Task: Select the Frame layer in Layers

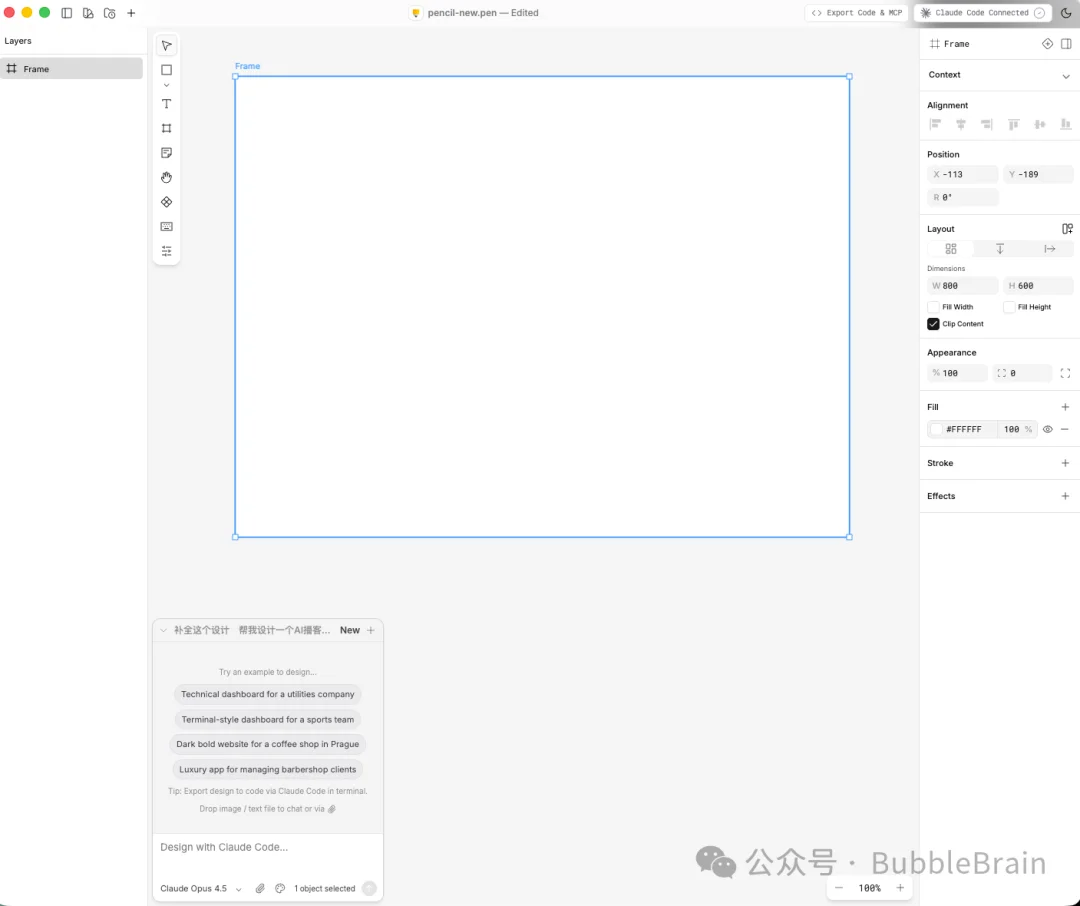Action: coord(71,69)
